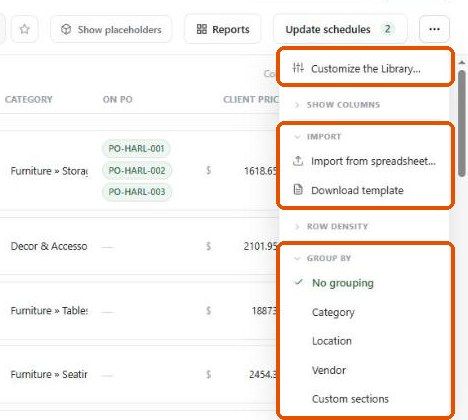This screenshot has width=468, height=420.
Task: Click the Furniture » Tables category cell
Action: [x=49, y=311]
